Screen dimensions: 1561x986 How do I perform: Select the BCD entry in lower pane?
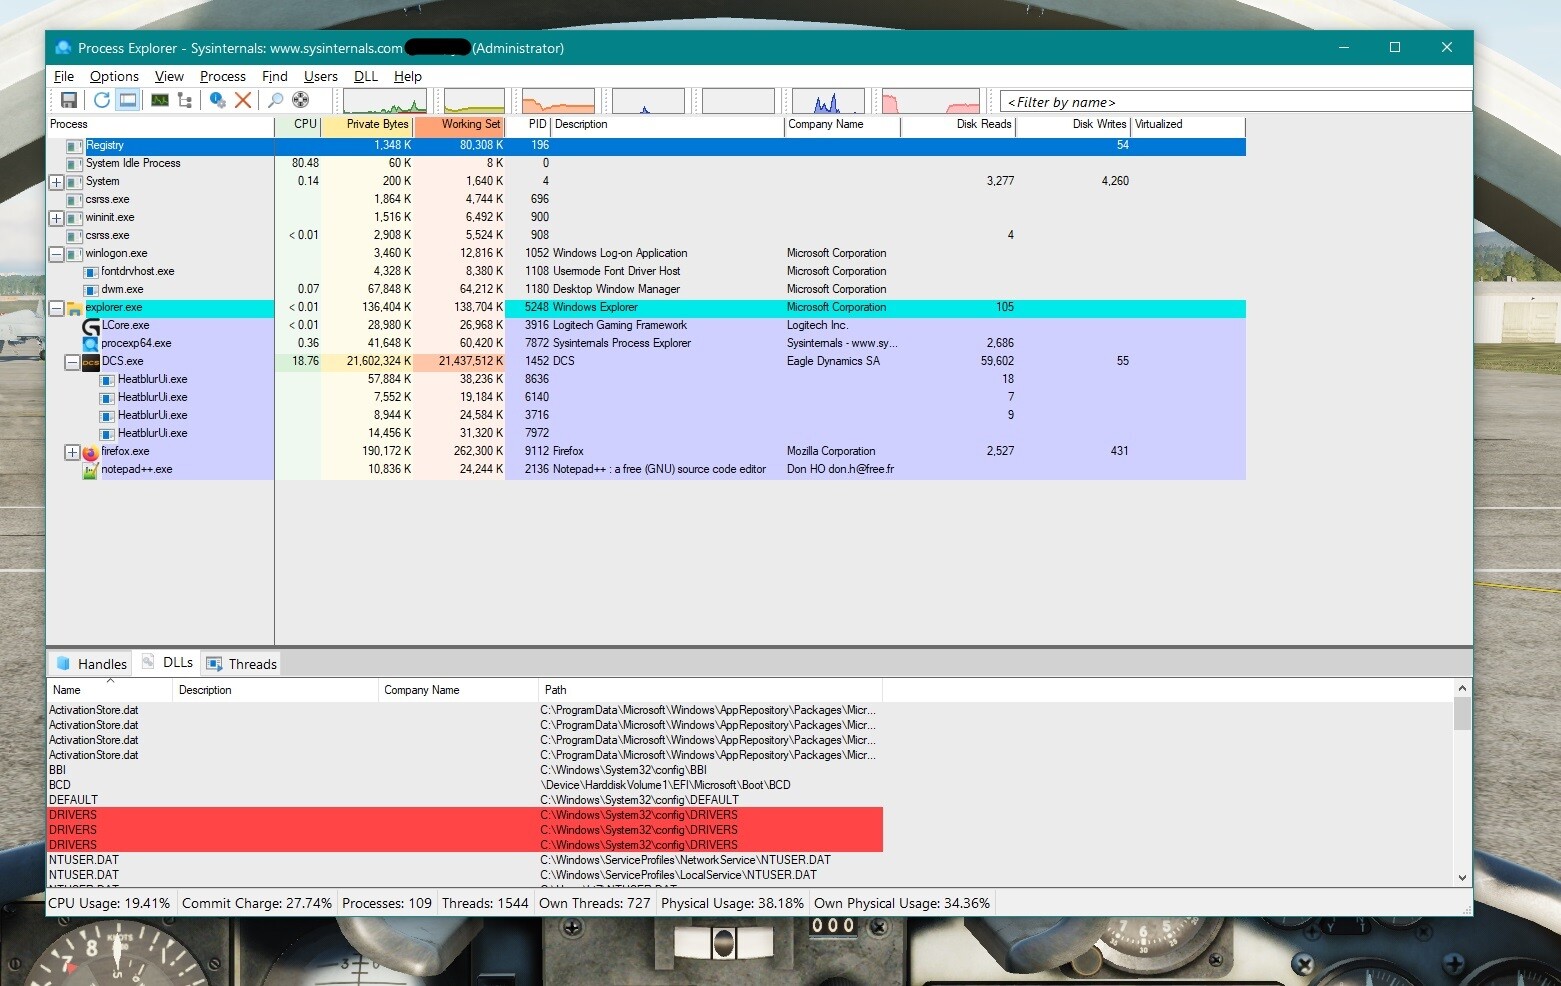tap(465, 785)
